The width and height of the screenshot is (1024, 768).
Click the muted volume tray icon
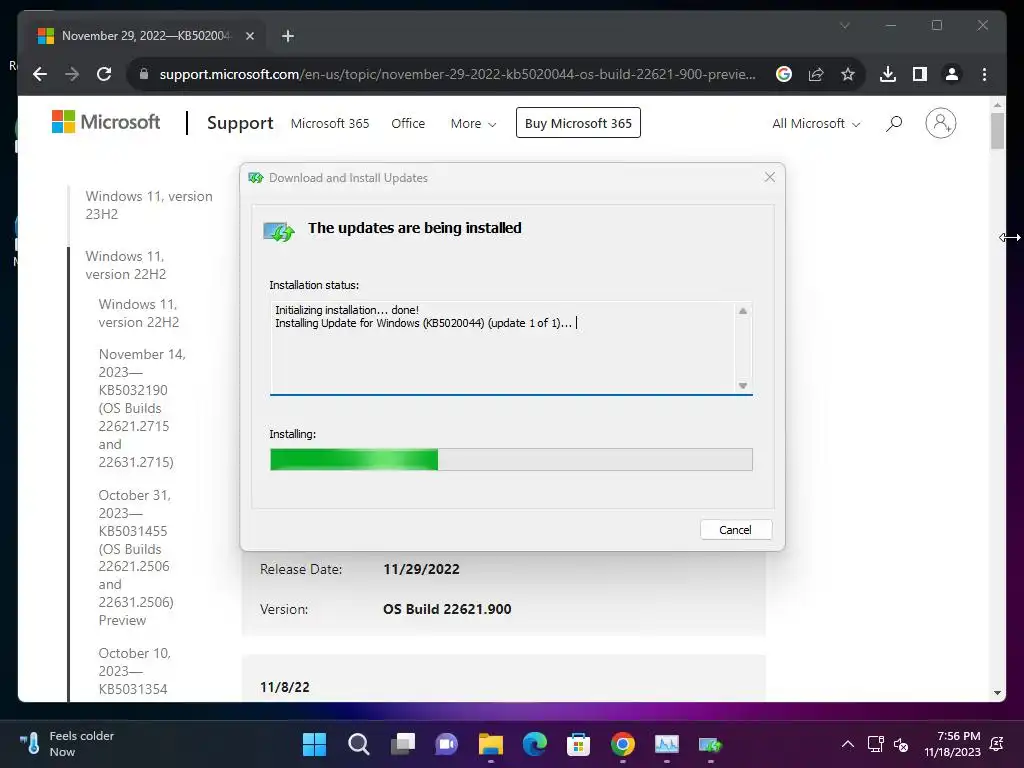[901, 744]
